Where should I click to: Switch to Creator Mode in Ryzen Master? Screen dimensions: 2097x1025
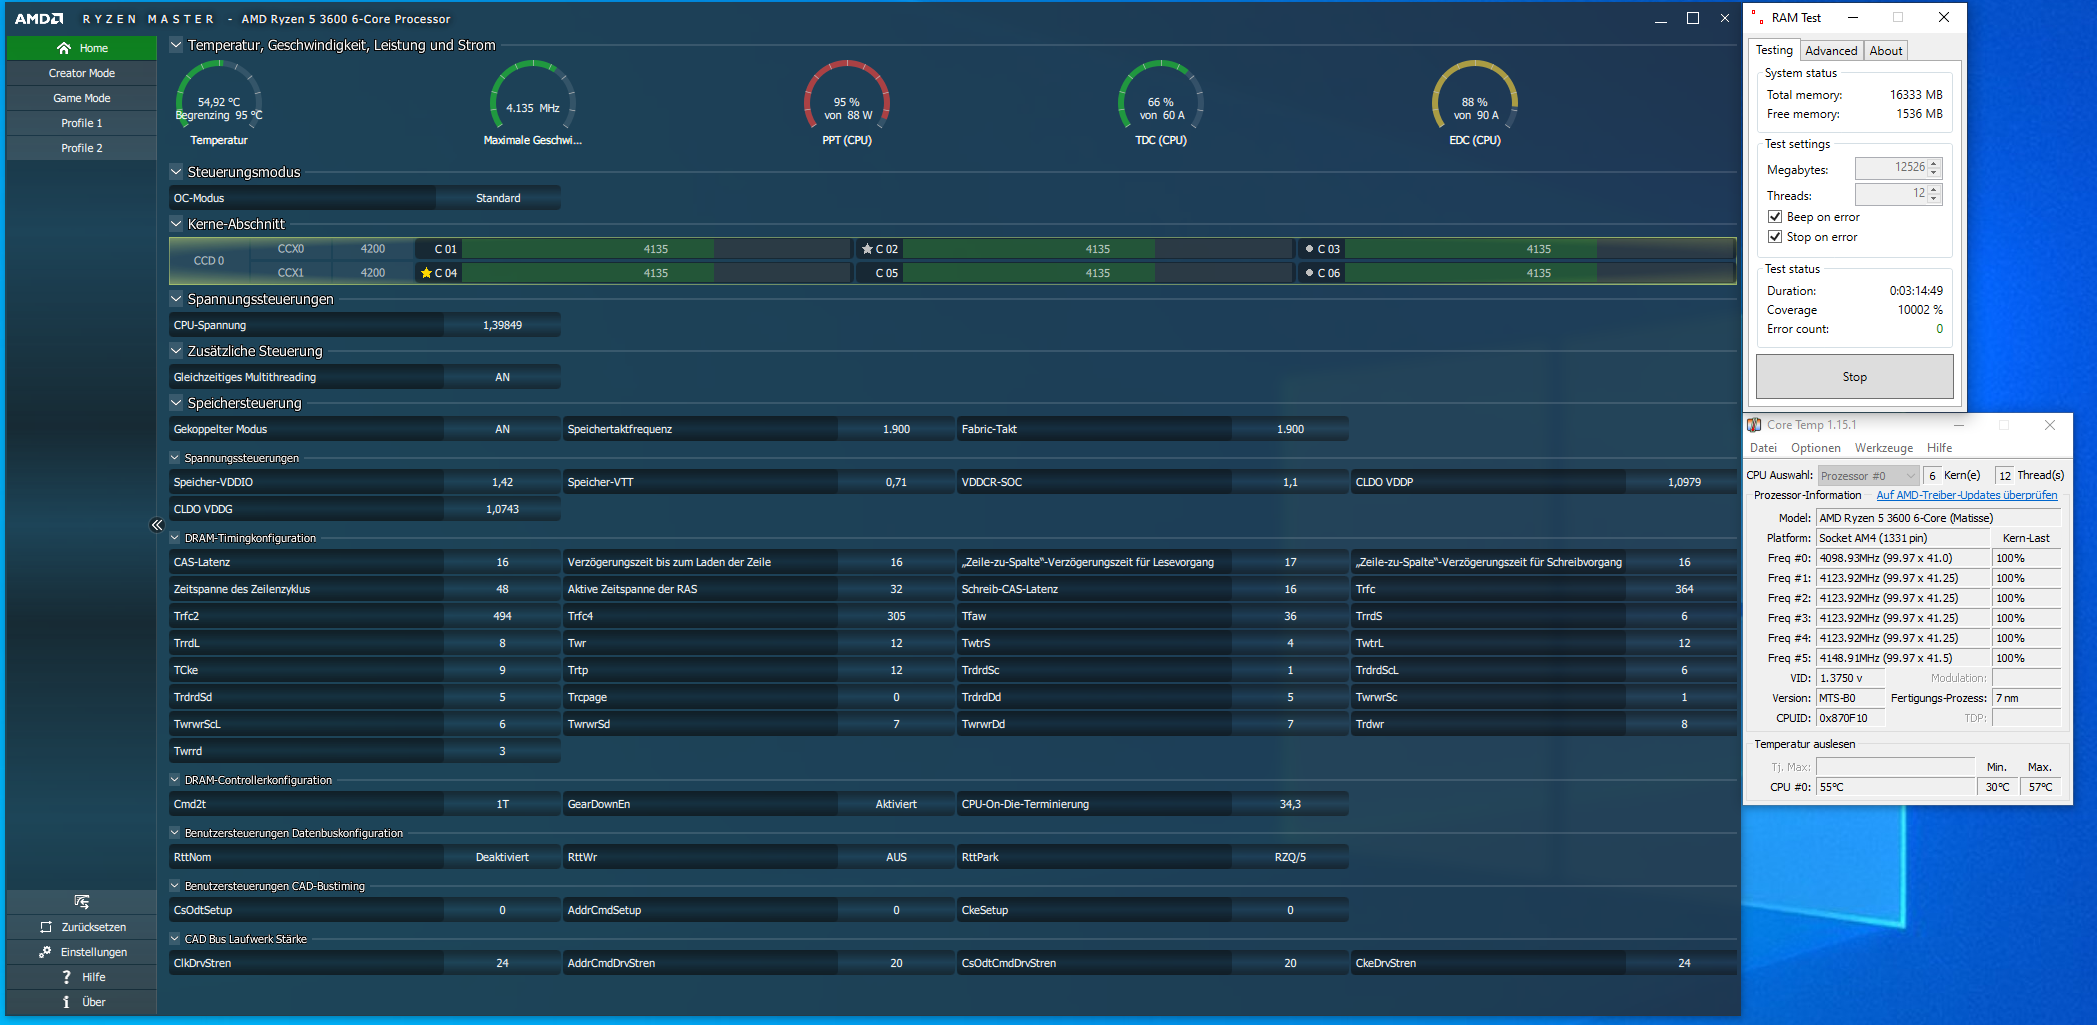[x=82, y=73]
